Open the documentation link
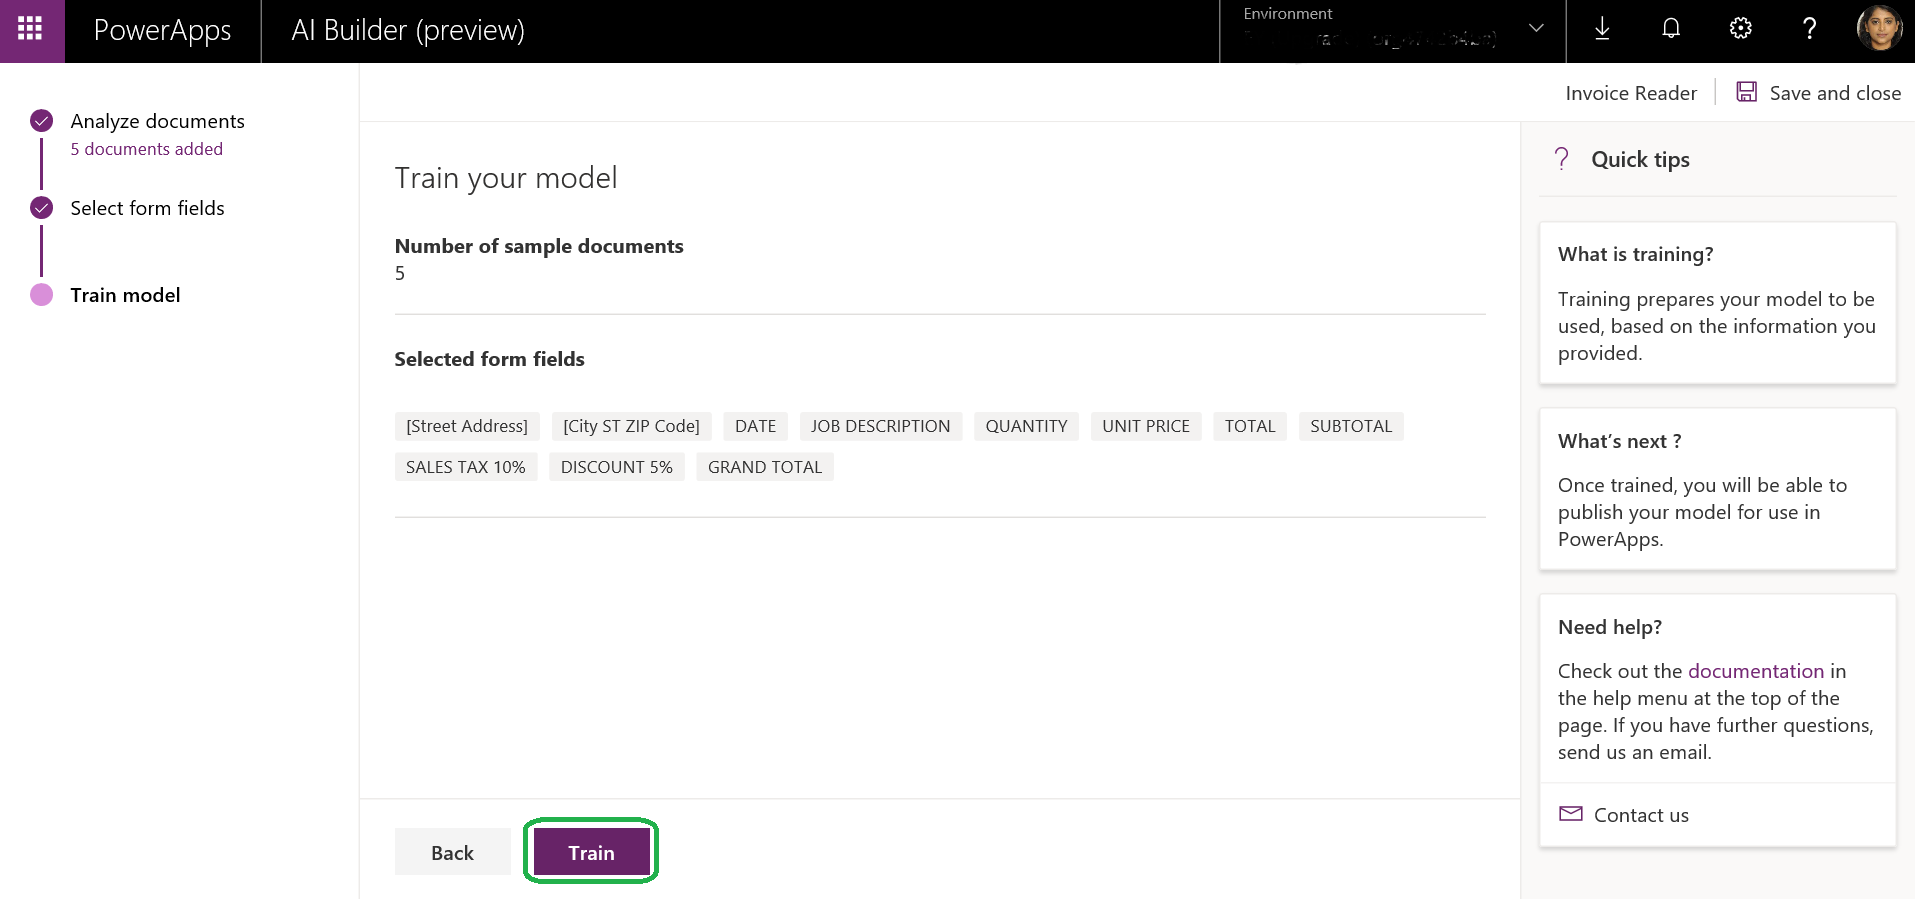 (1755, 671)
